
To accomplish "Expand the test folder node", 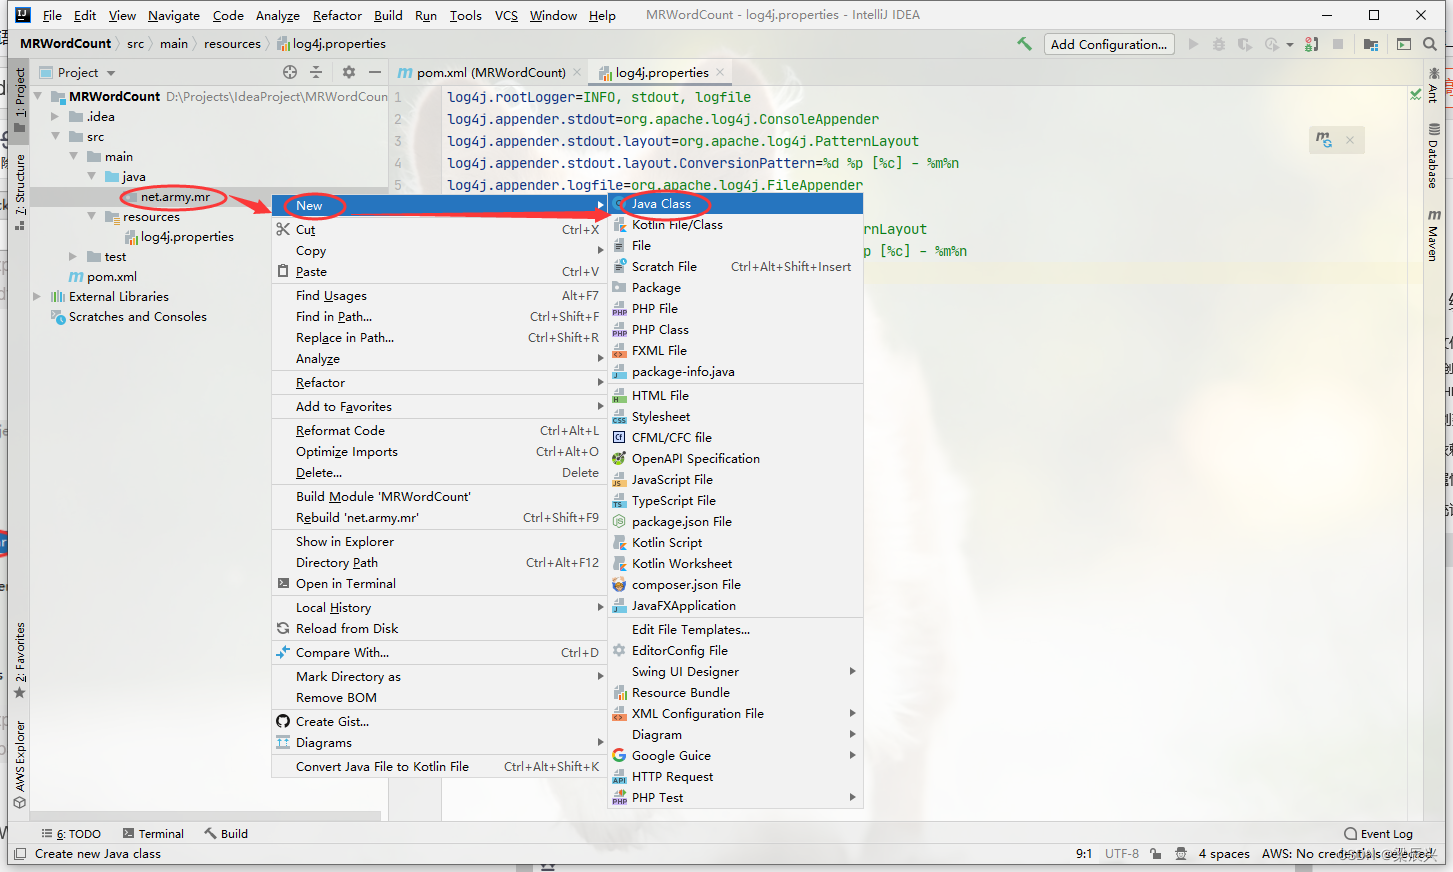I will 74,257.
